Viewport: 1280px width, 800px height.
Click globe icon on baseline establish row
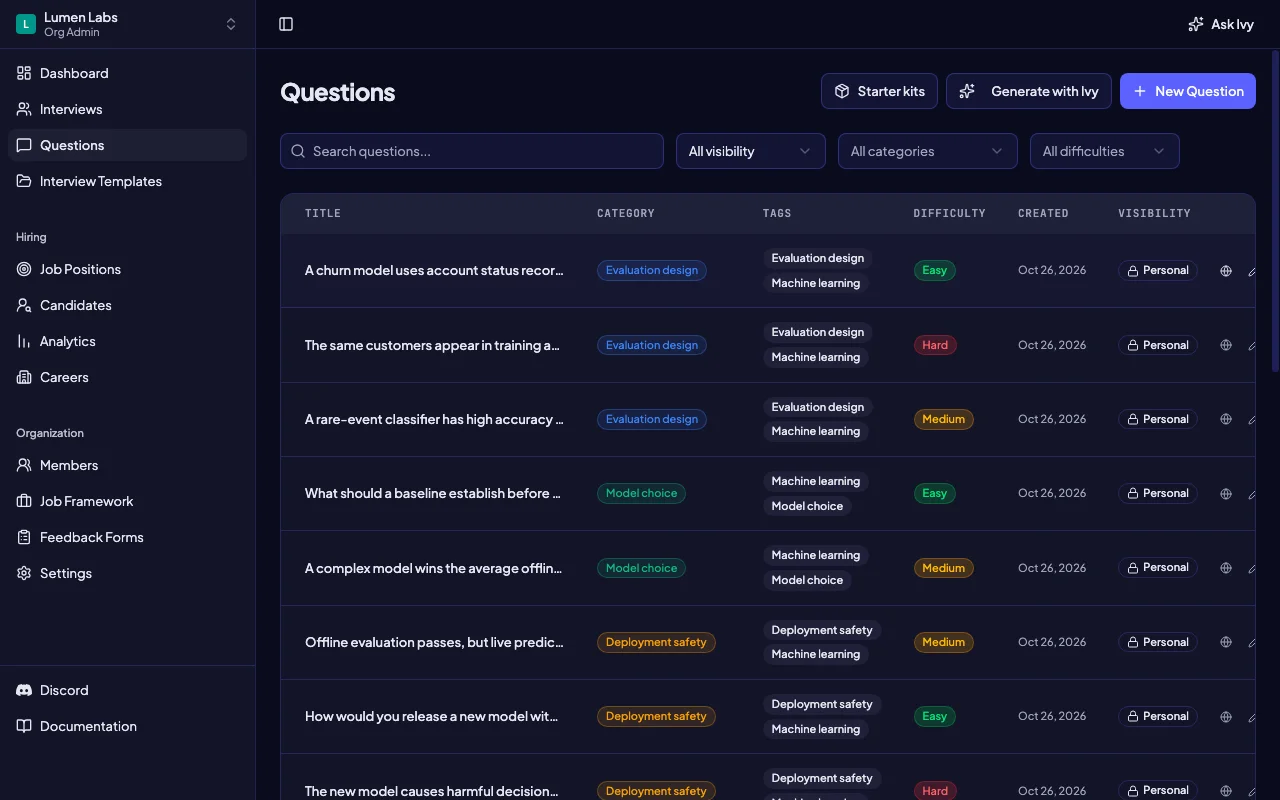1226,493
